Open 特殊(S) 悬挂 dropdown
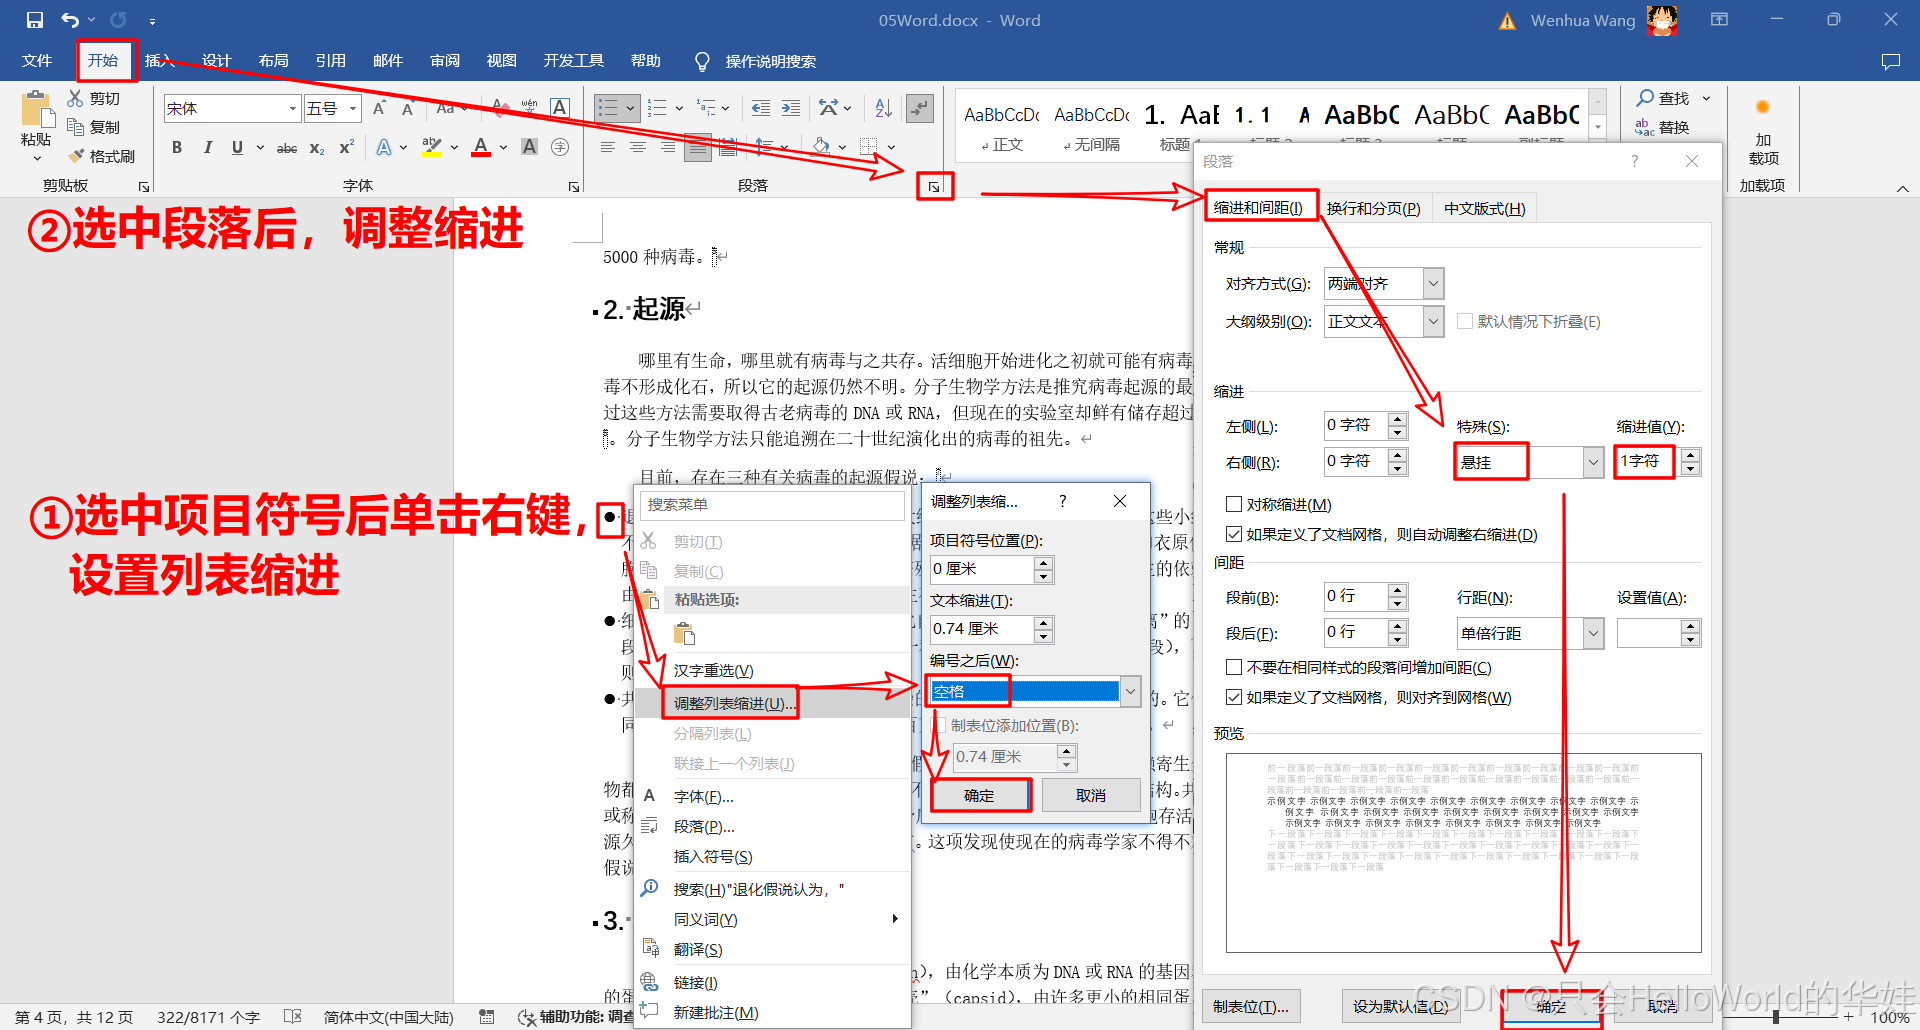This screenshot has width=1920, height=1030. 1593,462
